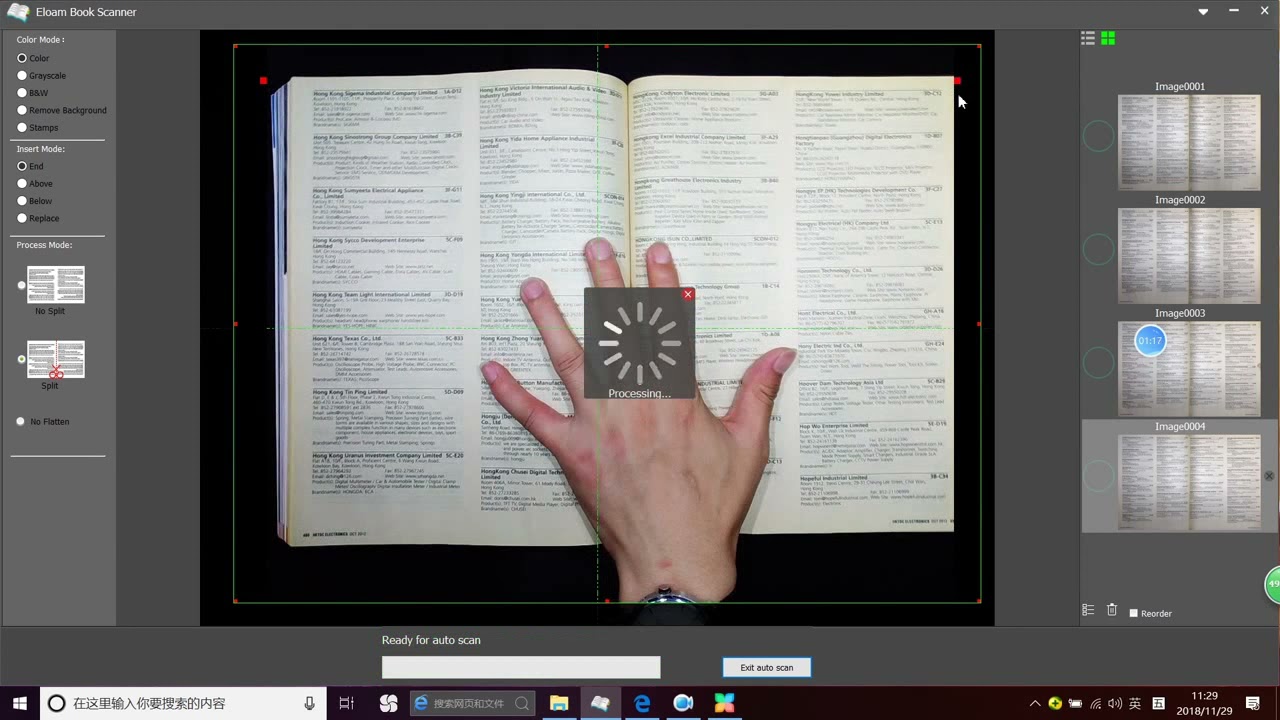The width and height of the screenshot is (1280, 720).
Task: Open the Action Center notifications icon
Action: [x=1253, y=703]
